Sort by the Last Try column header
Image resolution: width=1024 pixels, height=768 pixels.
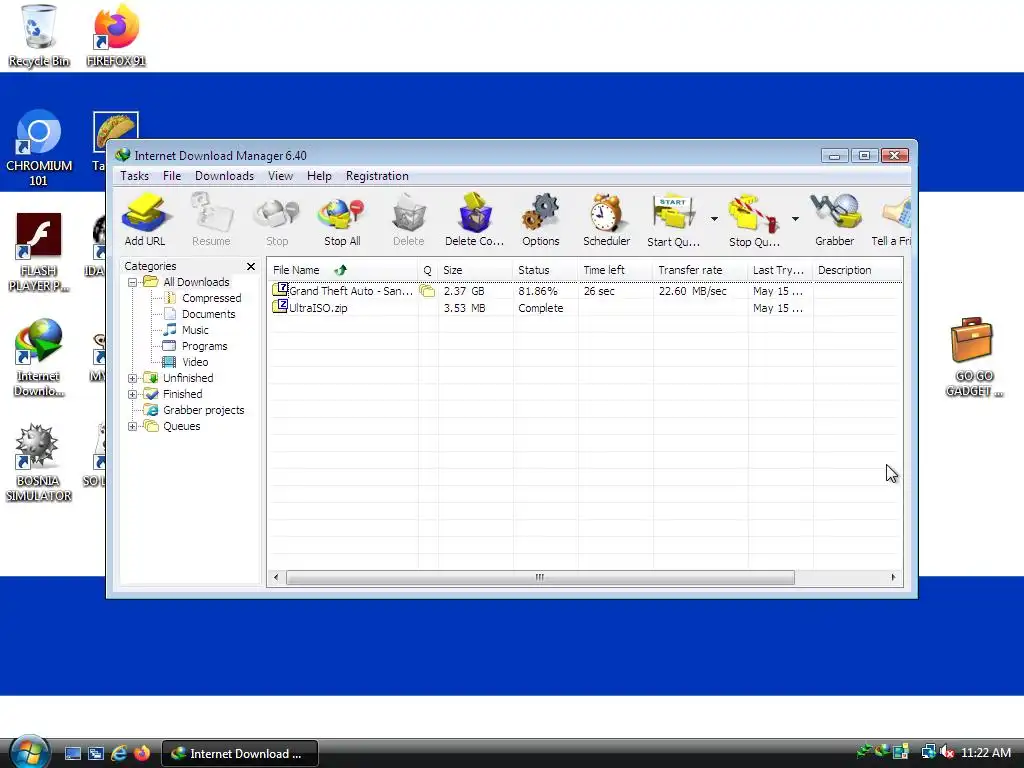tap(780, 270)
